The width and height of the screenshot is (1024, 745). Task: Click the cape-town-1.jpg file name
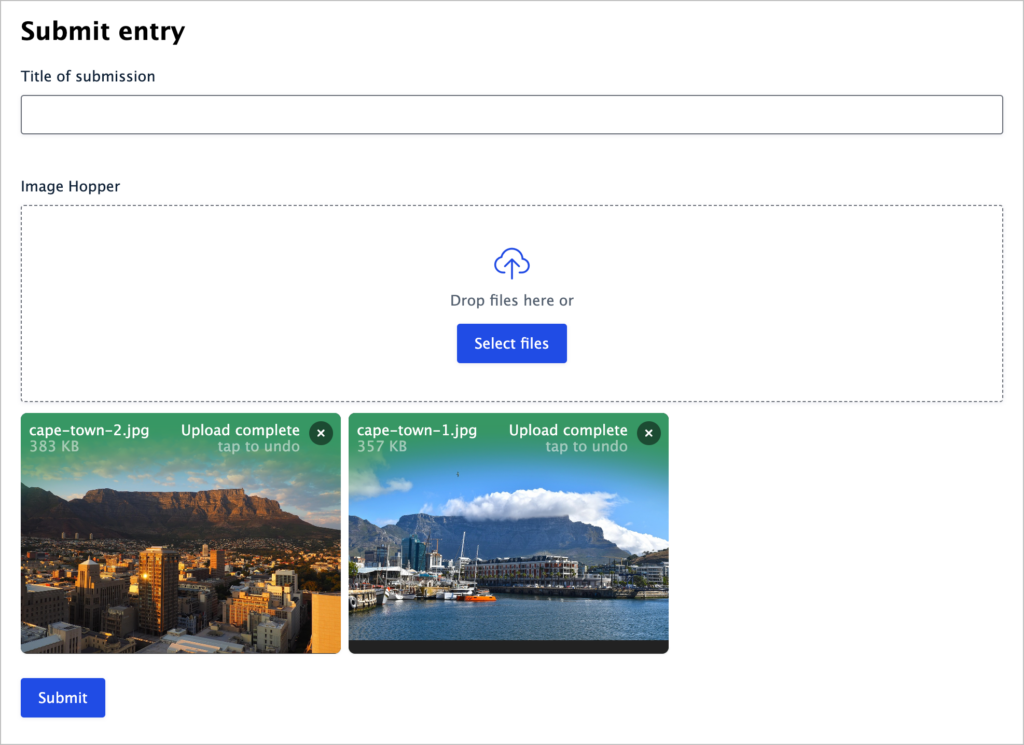[x=417, y=430]
